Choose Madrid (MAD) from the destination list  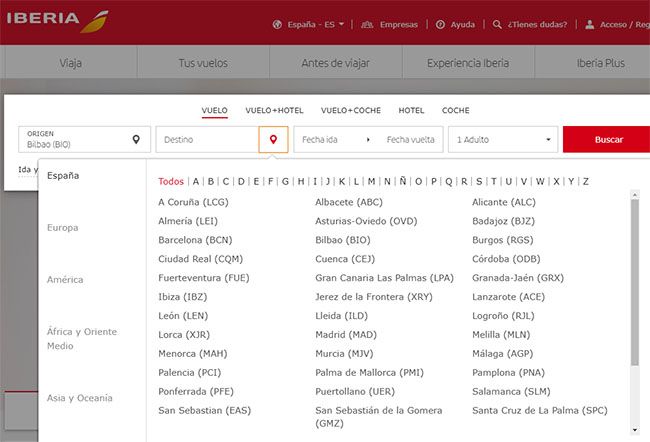(346, 334)
